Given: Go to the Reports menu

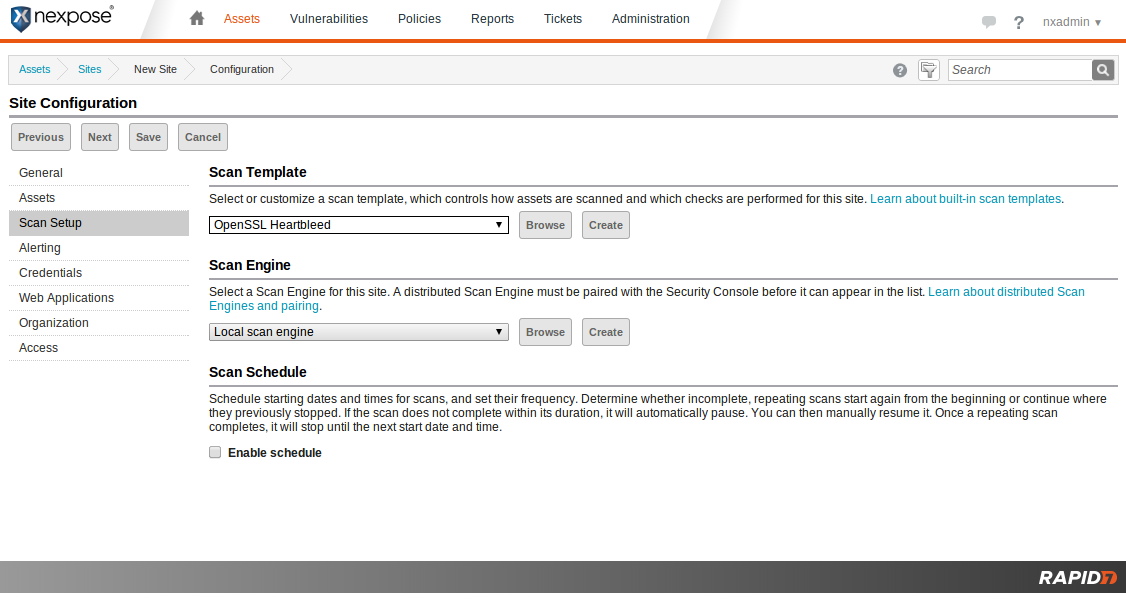Looking at the screenshot, I should point(492,19).
